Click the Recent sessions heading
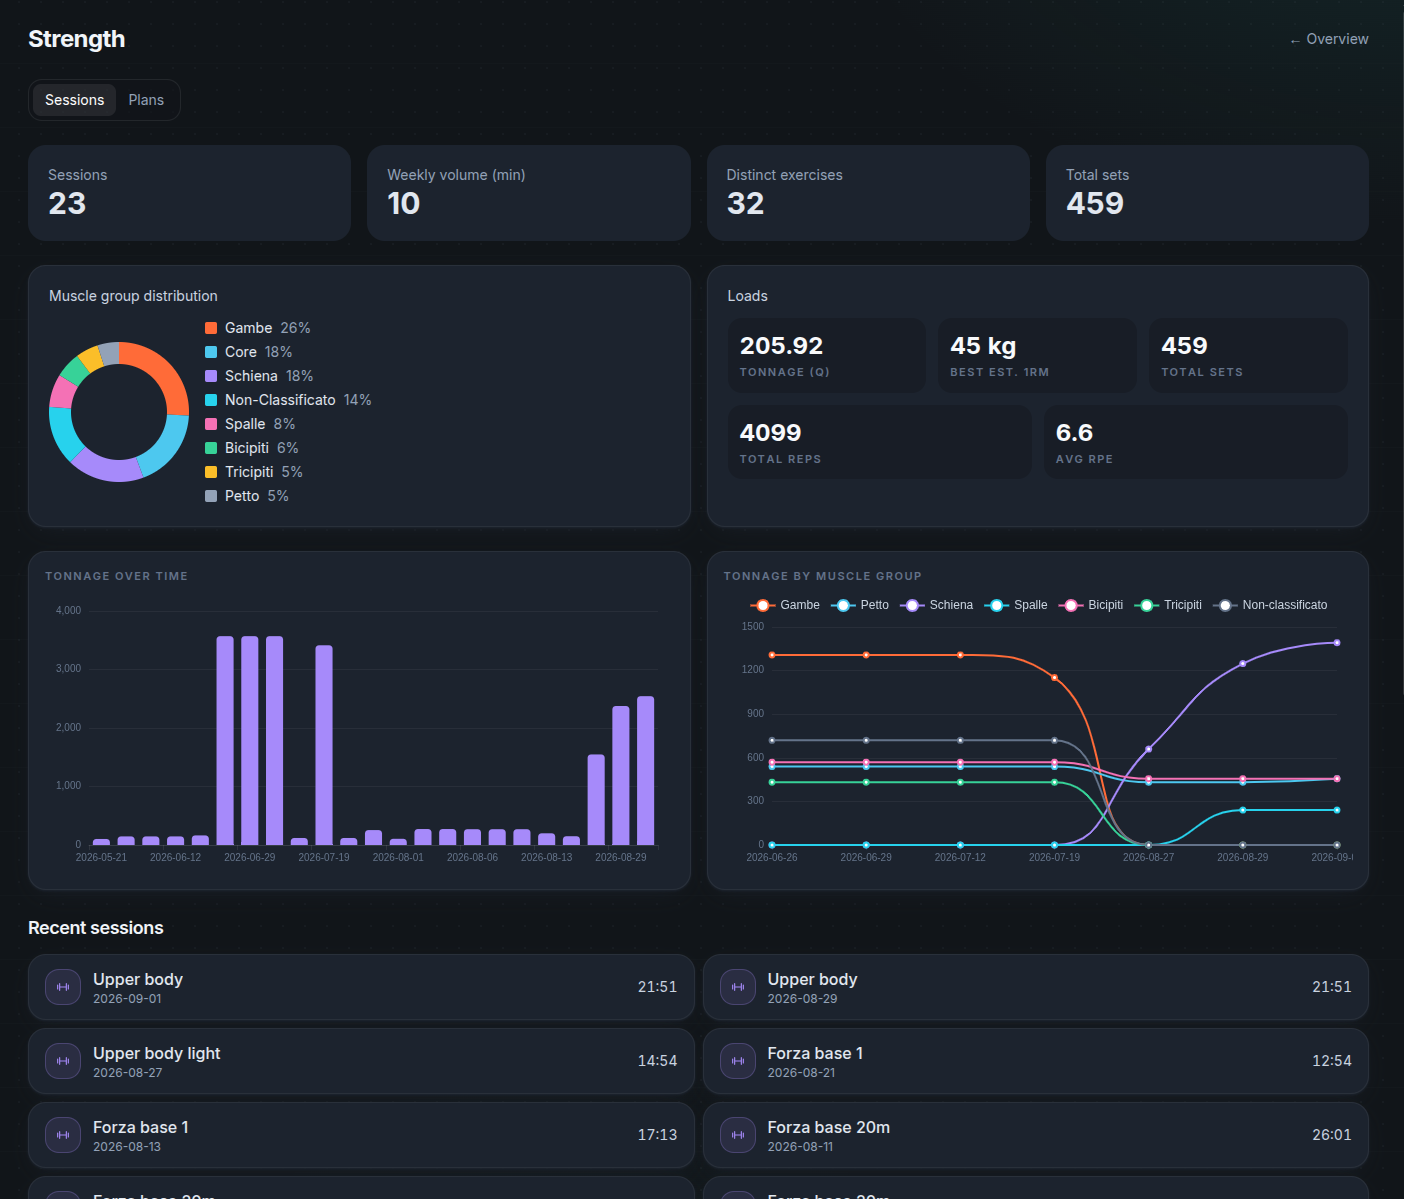1404x1199 pixels. pos(96,928)
